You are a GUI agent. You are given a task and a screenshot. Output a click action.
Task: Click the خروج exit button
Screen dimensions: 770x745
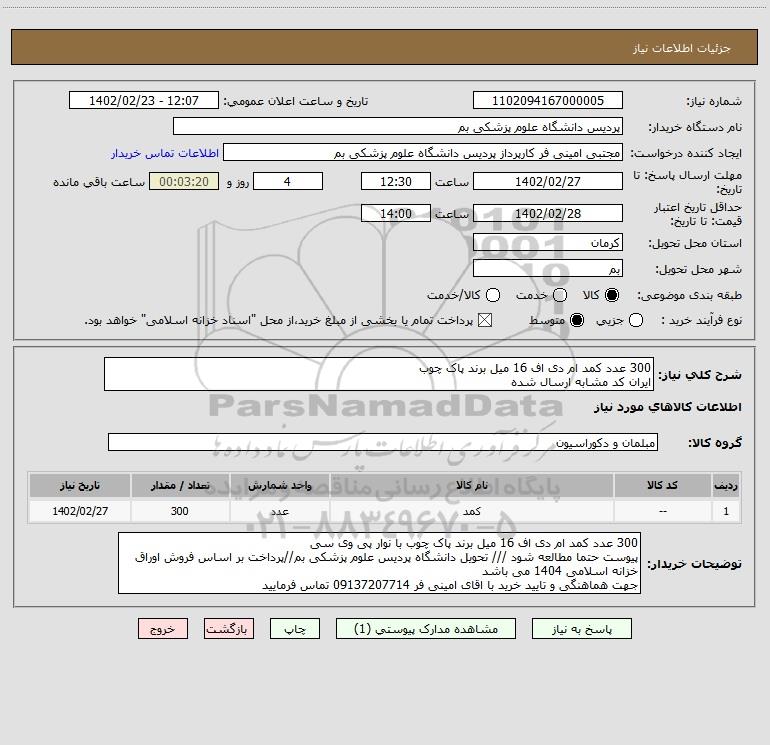coord(163,629)
